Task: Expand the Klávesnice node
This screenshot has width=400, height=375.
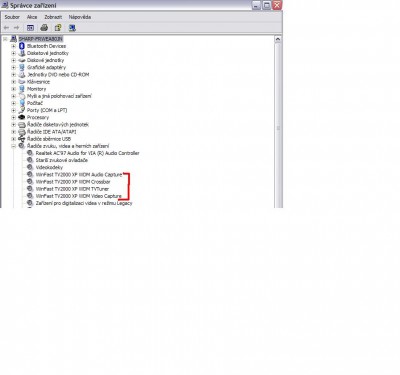Action: [14, 82]
